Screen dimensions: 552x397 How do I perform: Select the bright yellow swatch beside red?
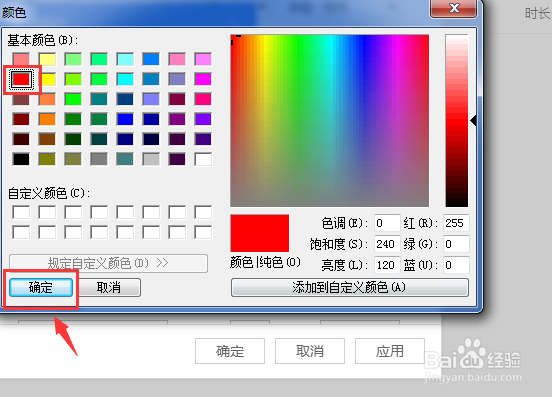(47, 79)
